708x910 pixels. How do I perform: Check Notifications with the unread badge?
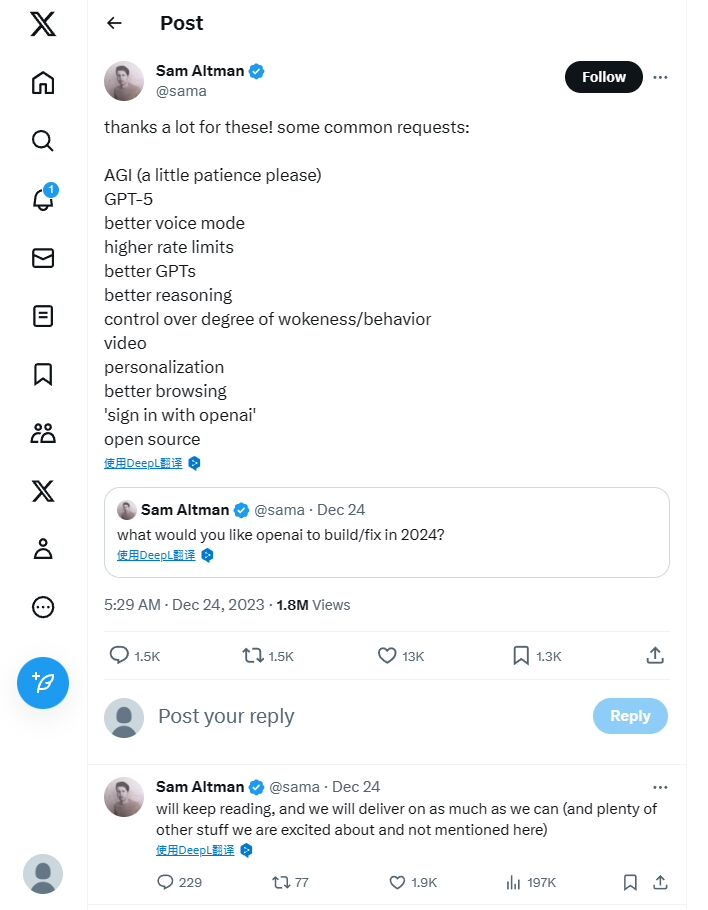[42, 199]
